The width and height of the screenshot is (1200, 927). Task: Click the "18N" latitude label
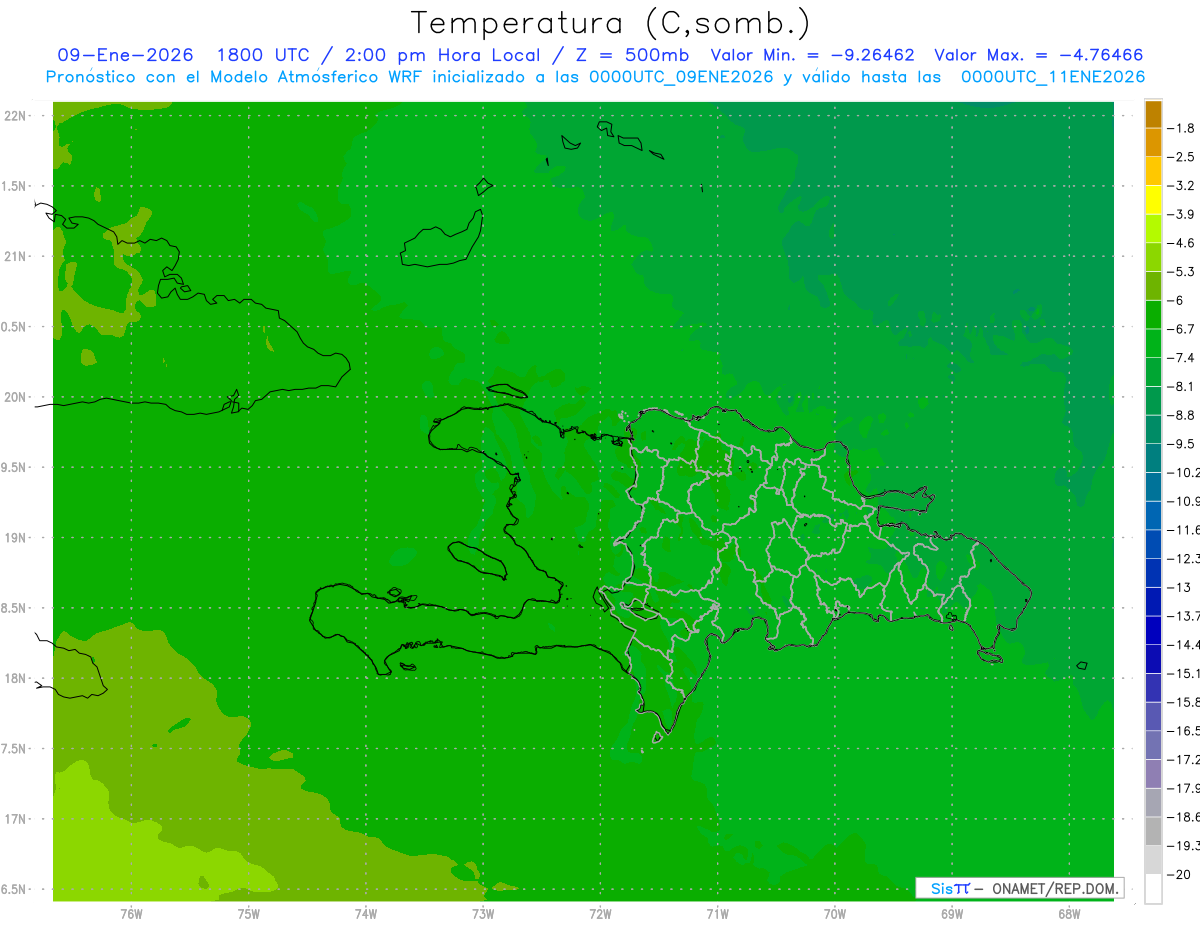coord(14,679)
